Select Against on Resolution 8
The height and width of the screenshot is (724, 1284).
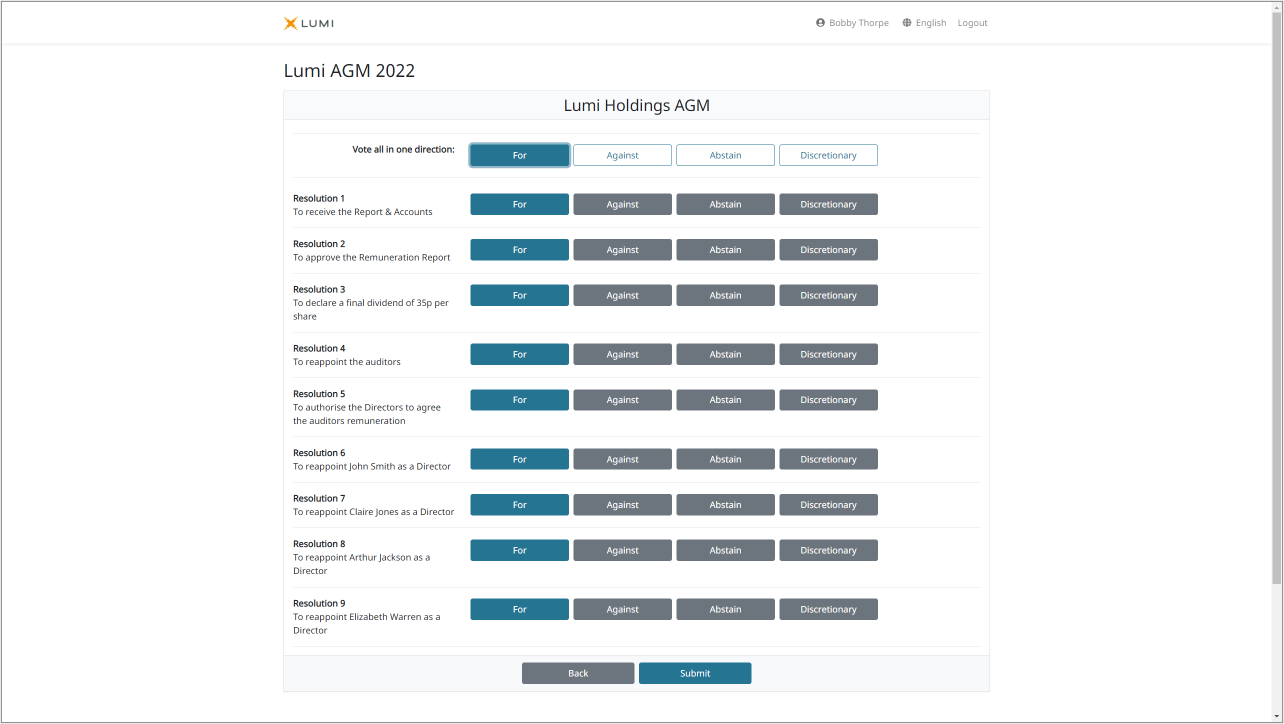pyautogui.click(x=623, y=550)
